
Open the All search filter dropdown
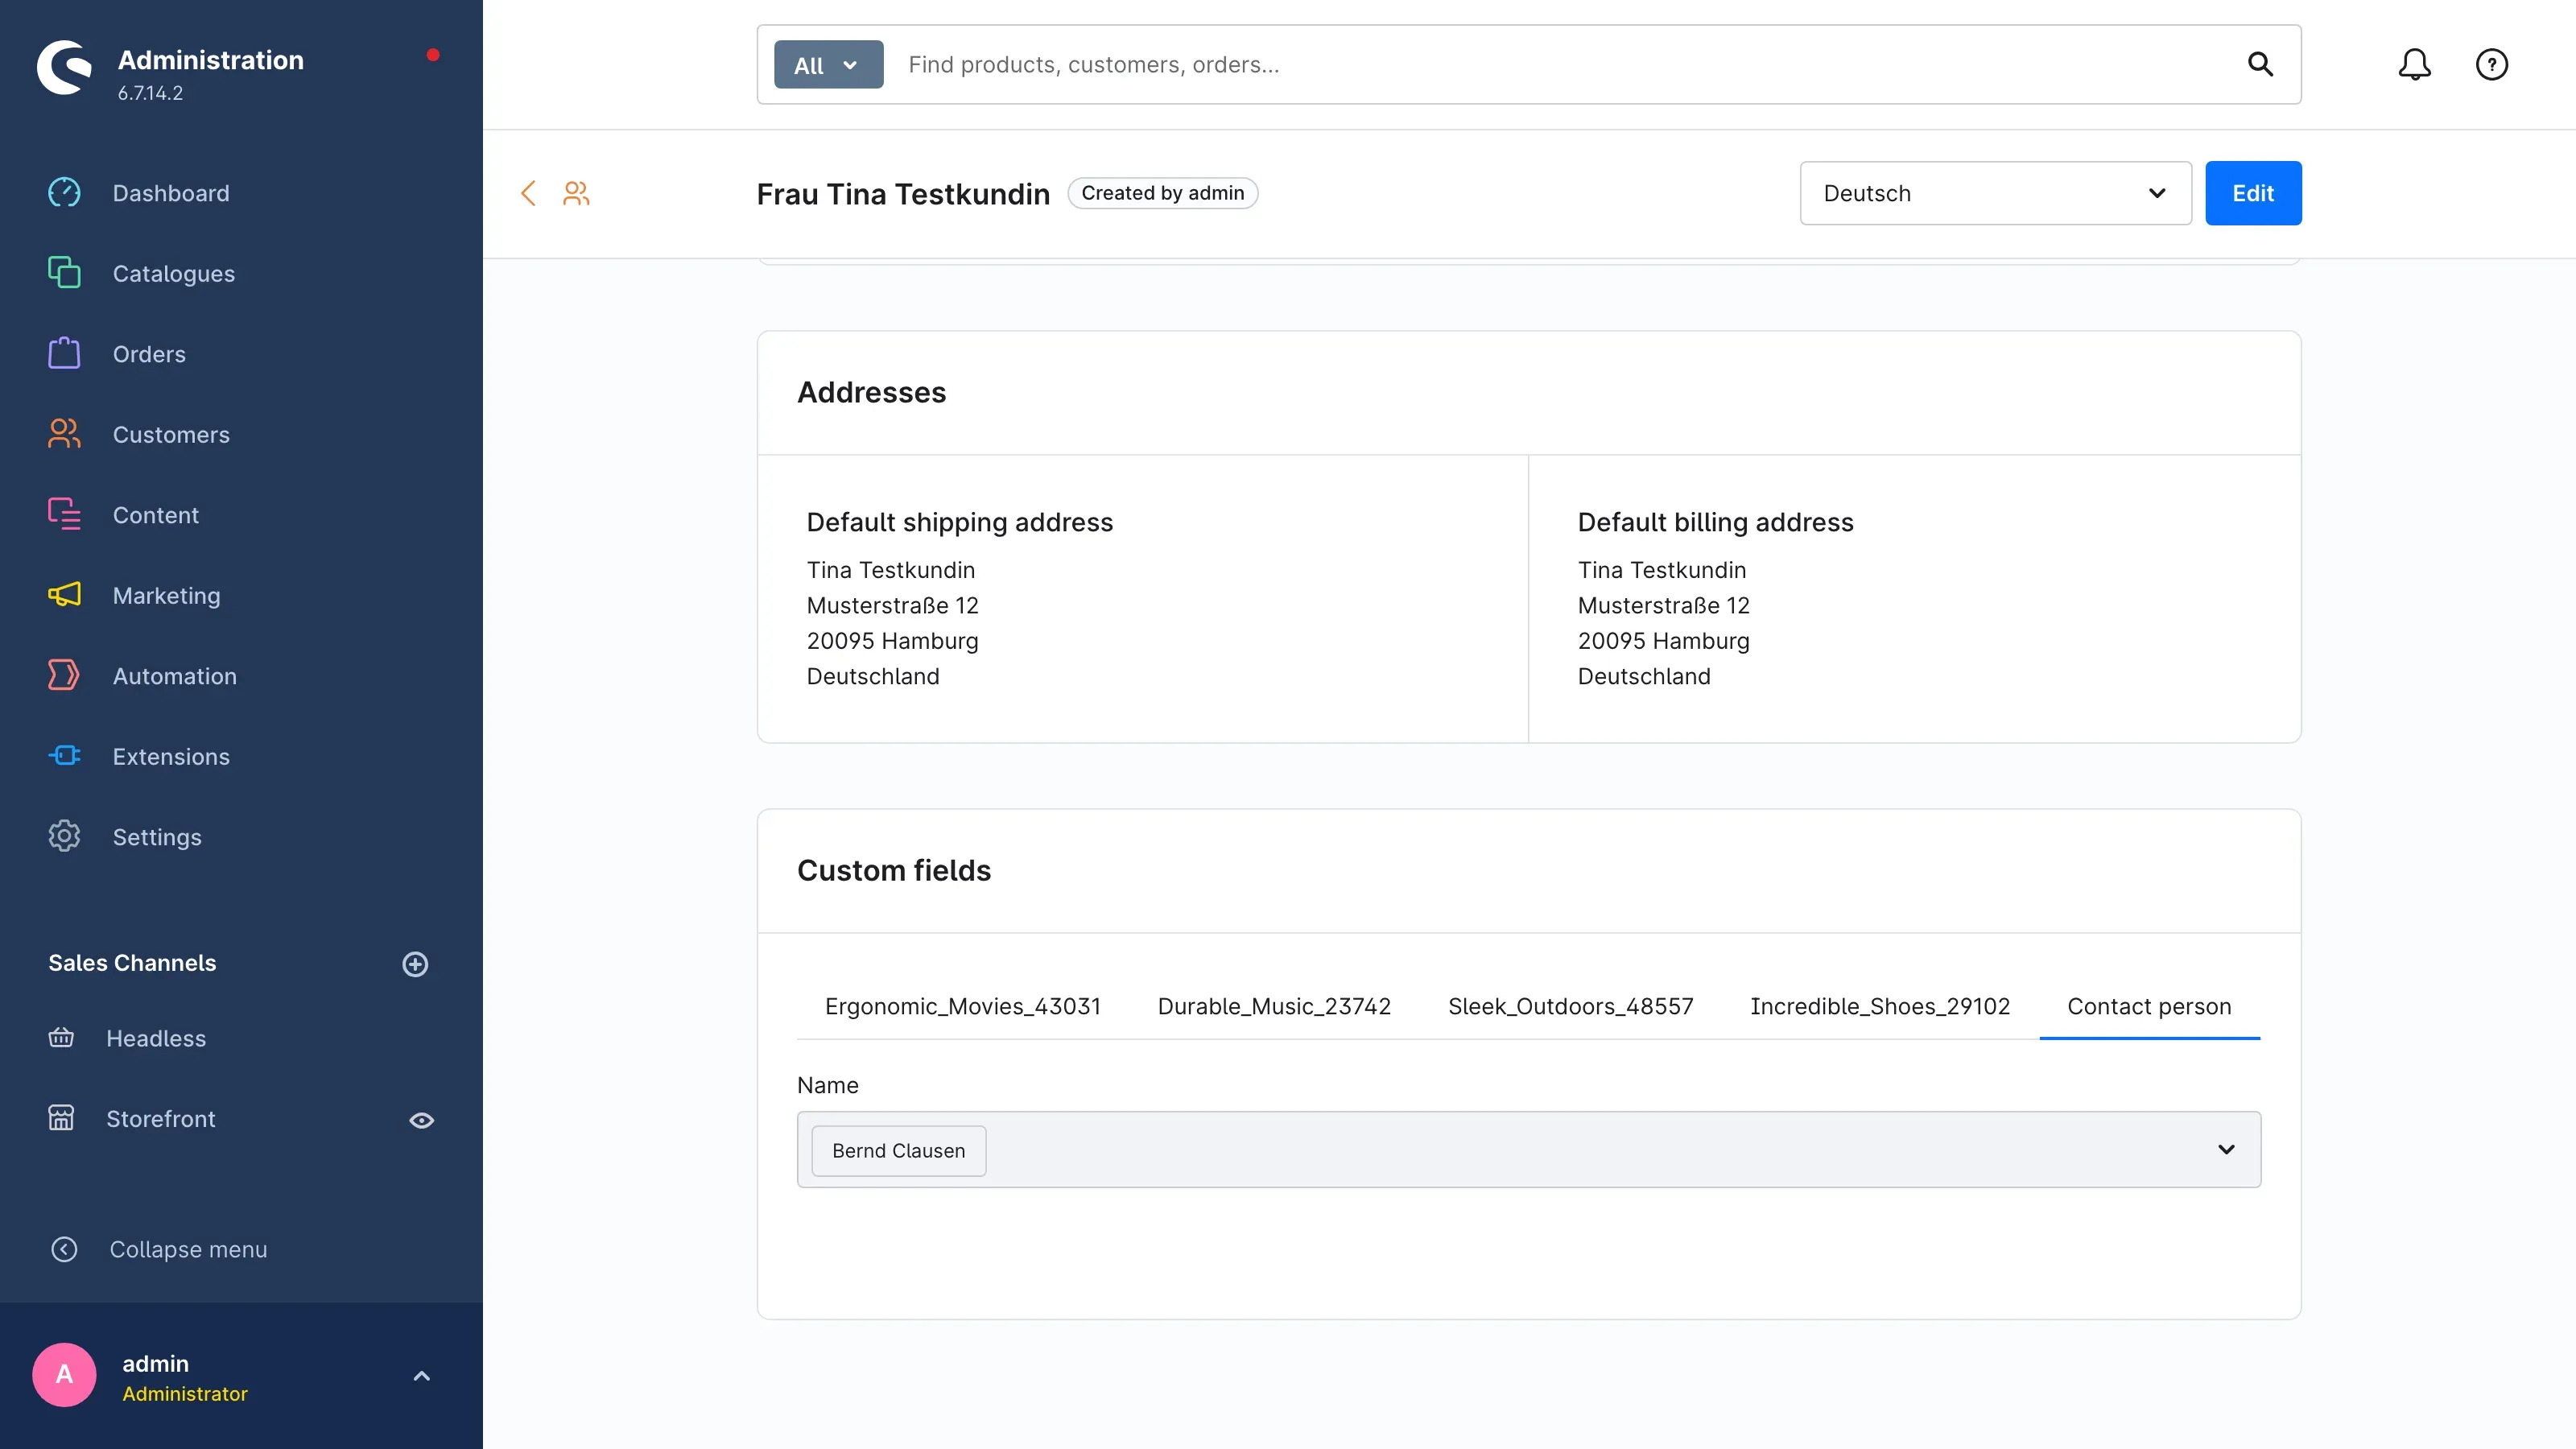click(x=828, y=64)
